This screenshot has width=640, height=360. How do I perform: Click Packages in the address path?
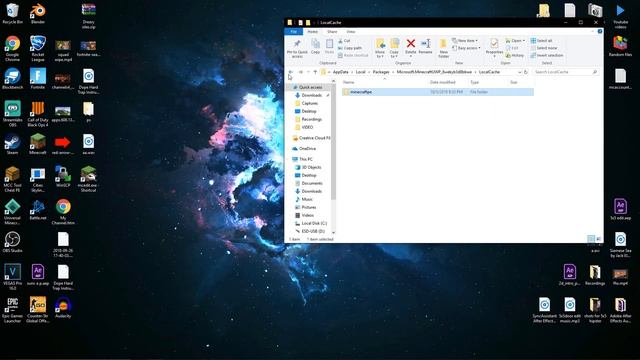[381, 72]
